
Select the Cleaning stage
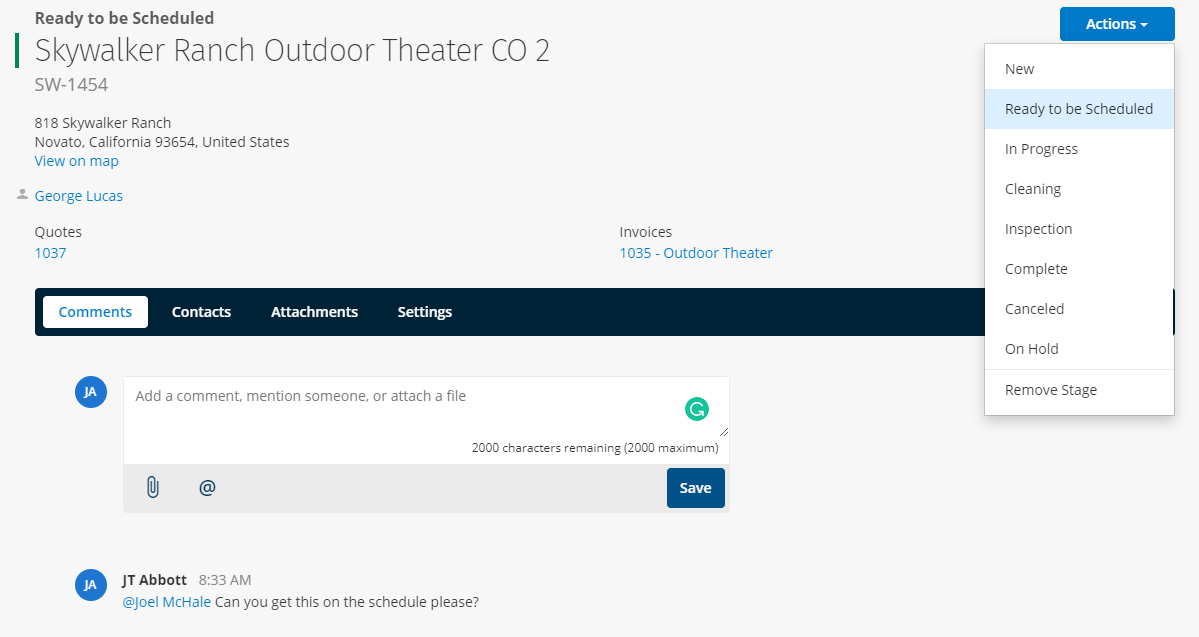pyautogui.click(x=1079, y=189)
